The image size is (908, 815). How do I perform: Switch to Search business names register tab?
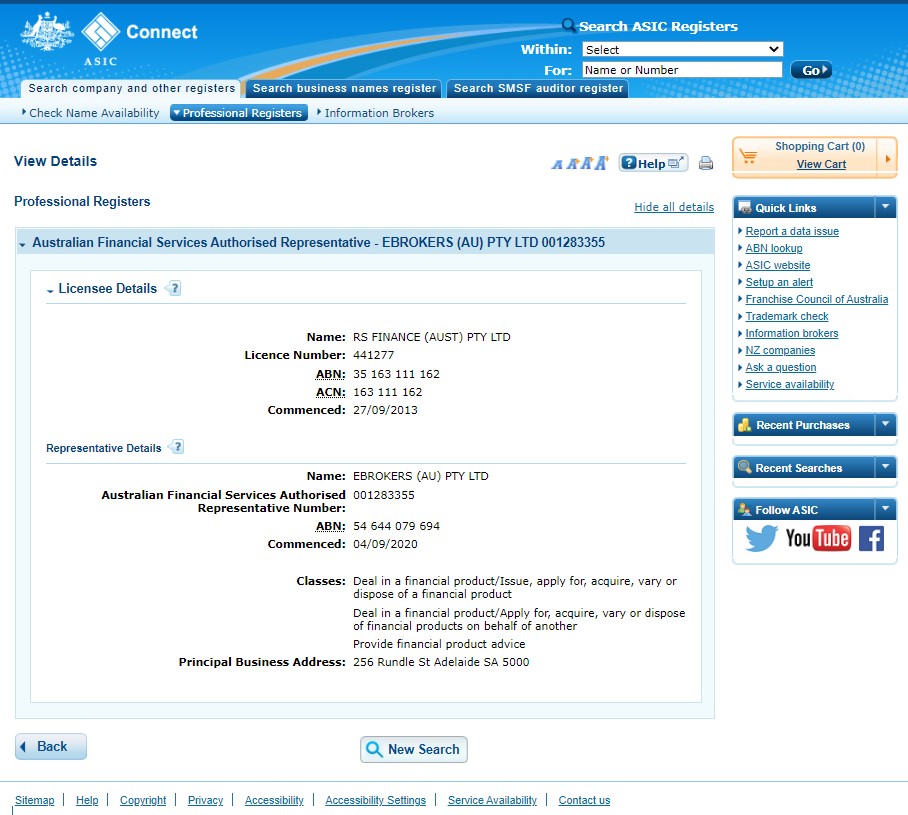pos(344,89)
